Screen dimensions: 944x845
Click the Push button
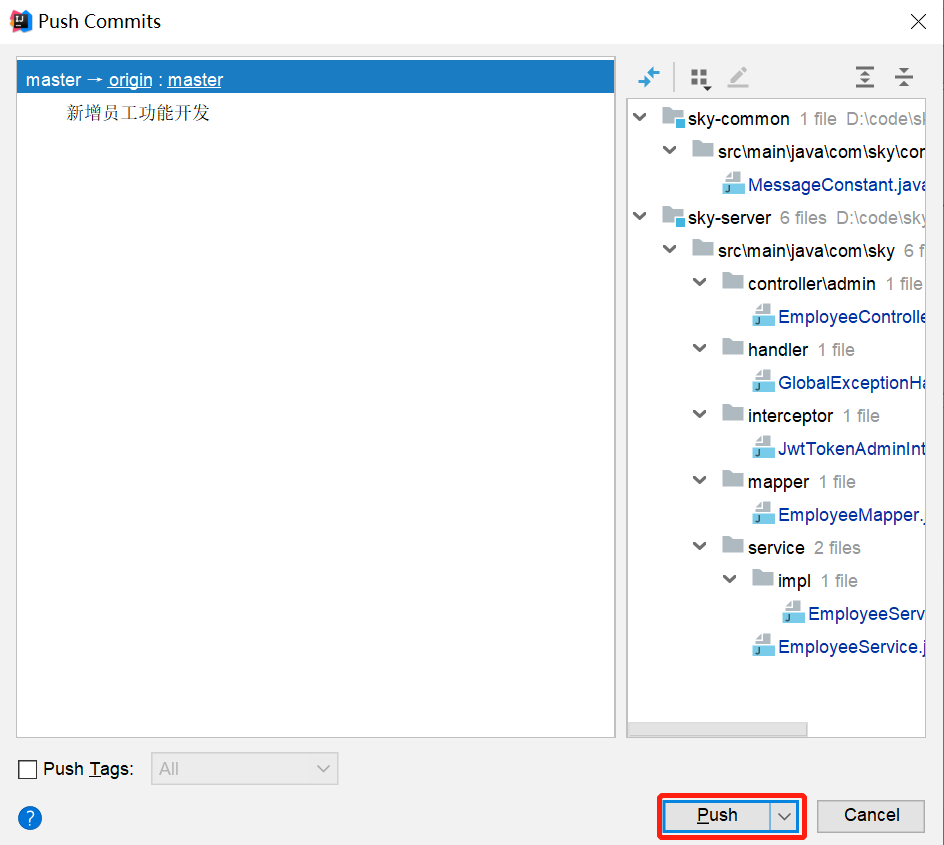click(x=717, y=816)
